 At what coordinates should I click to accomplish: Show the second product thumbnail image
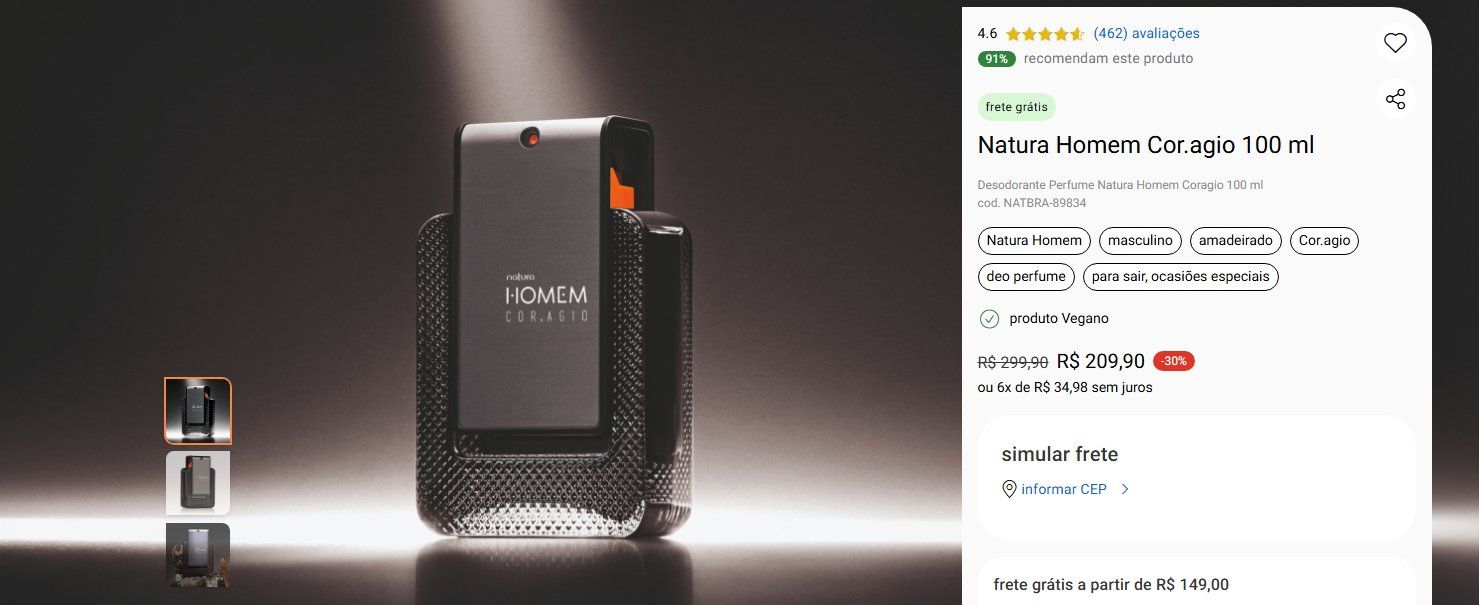pos(198,483)
